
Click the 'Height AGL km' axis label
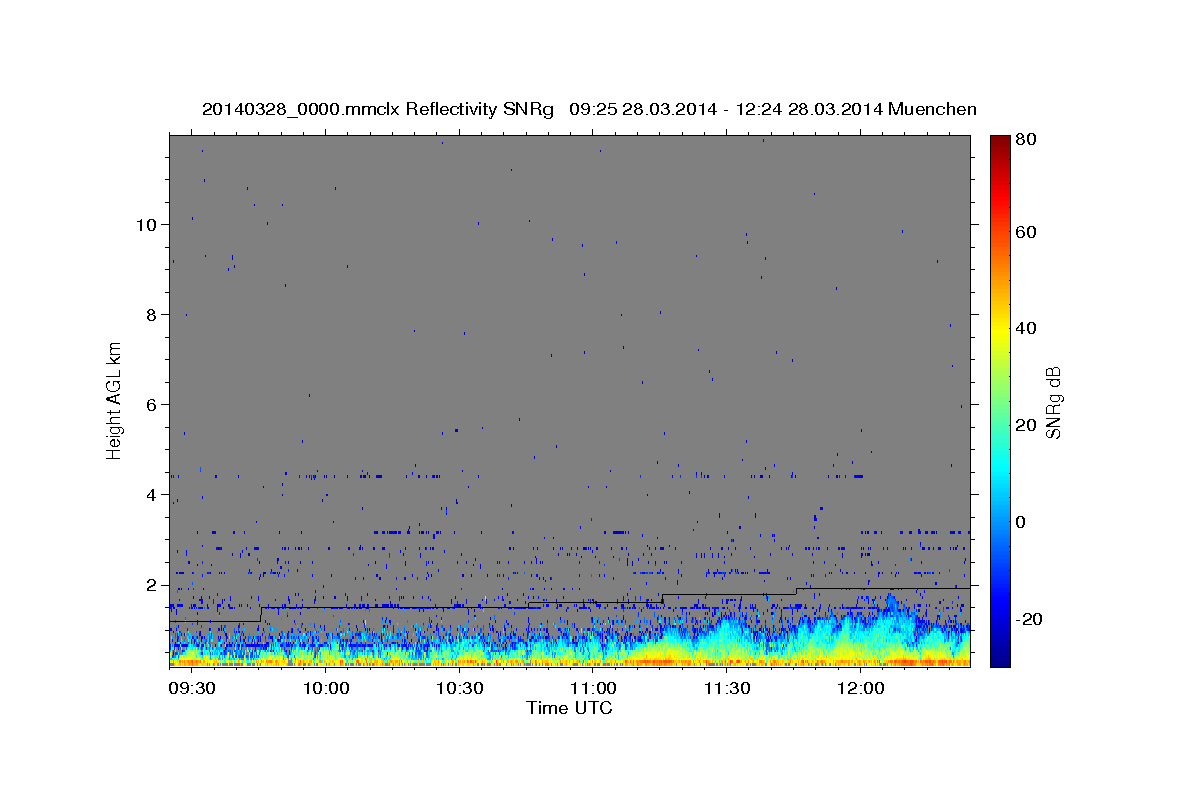coord(115,399)
